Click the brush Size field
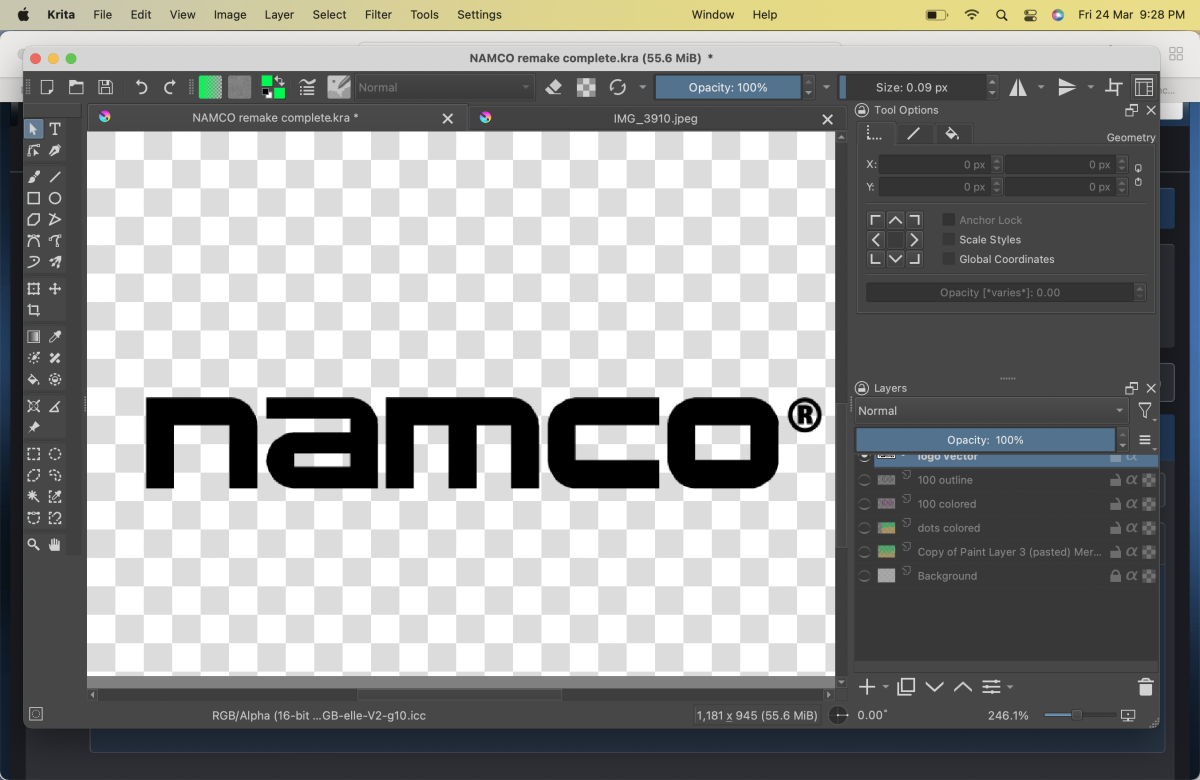This screenshot has width=1200, height=780. coord(911,87)
